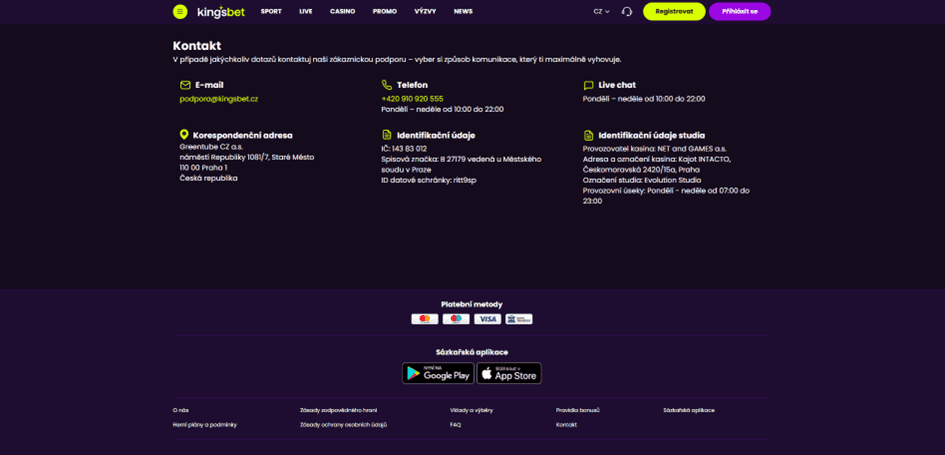Open the FAQ footer link

tap(455, 425)
